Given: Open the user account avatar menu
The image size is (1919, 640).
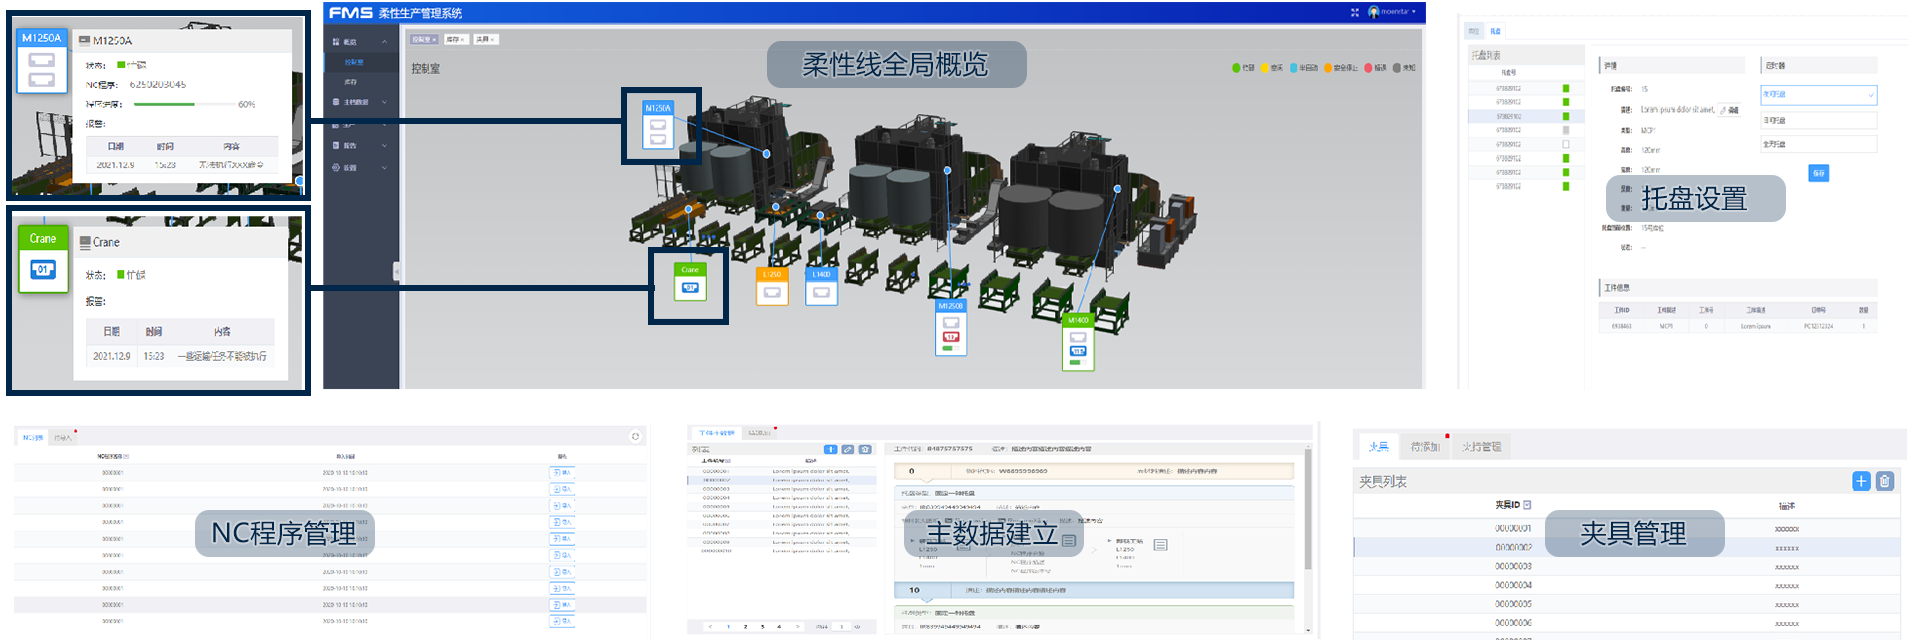Looking at the screenshot, I should click(x=1374, y=12).
